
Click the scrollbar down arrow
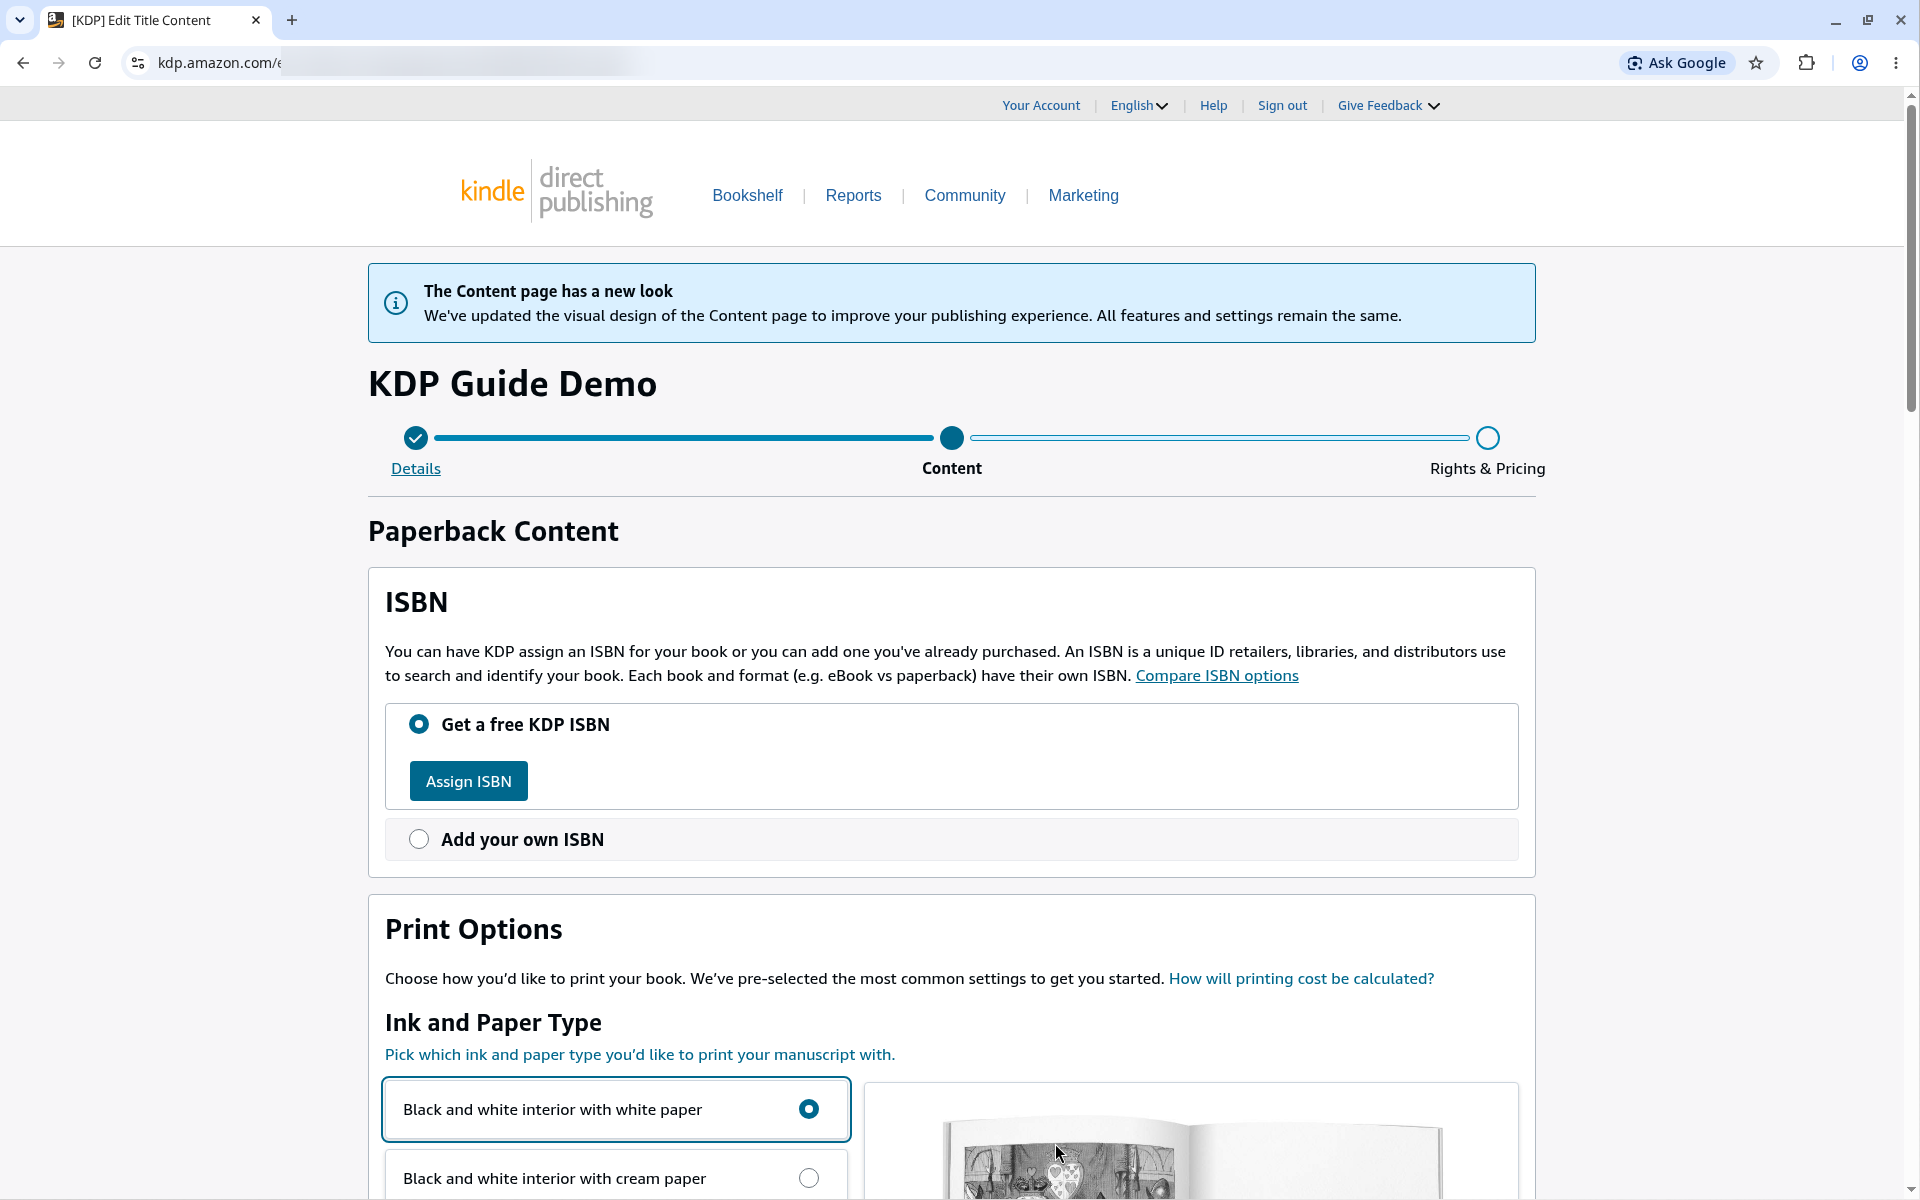(1911, 1190)
